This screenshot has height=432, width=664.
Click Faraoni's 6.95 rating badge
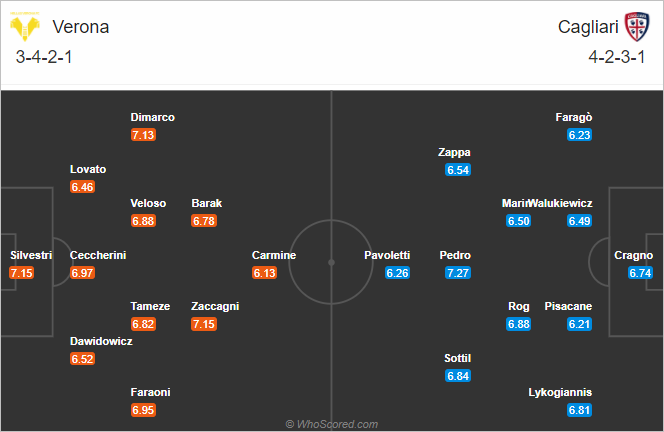pyautogui.click(x=143, y=411)
